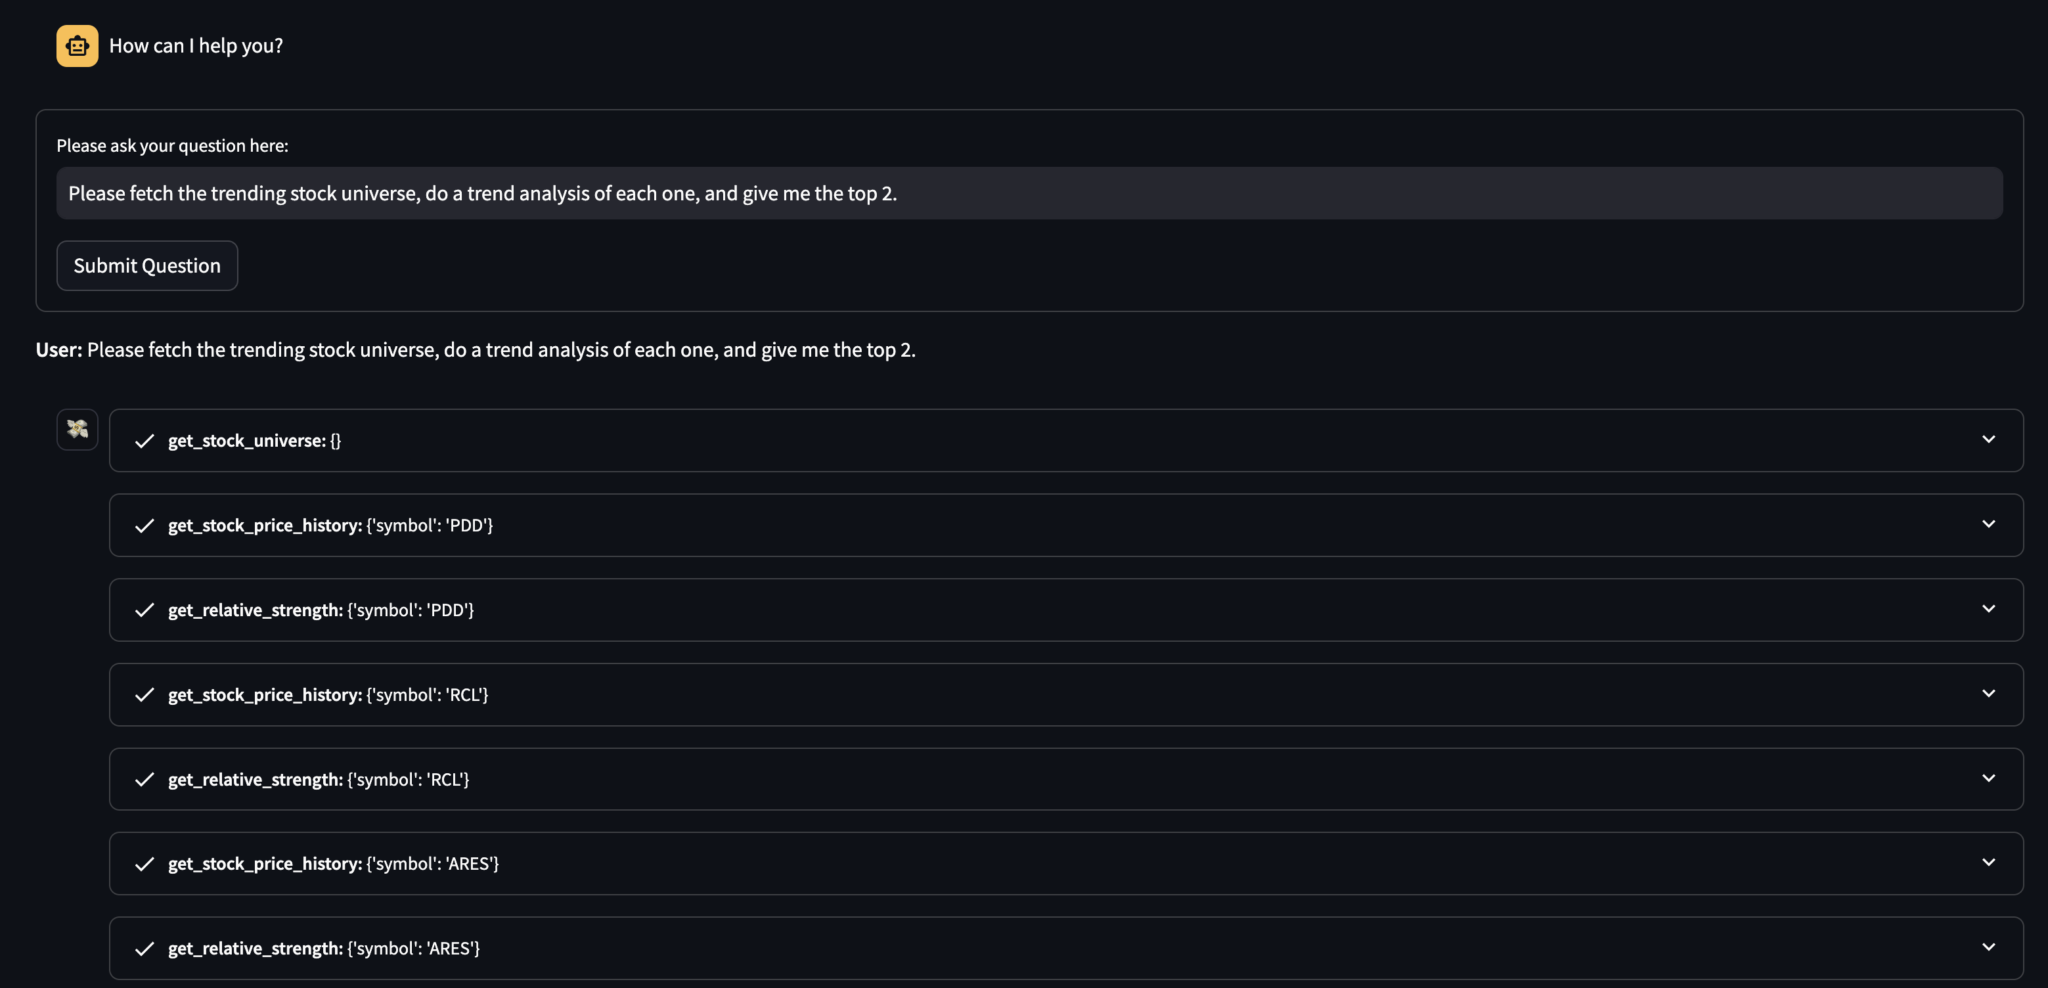This screenshot has width=2048, height=988.
Task: Expand the get_stock_universe result chevron
Action: point(1988,440)
